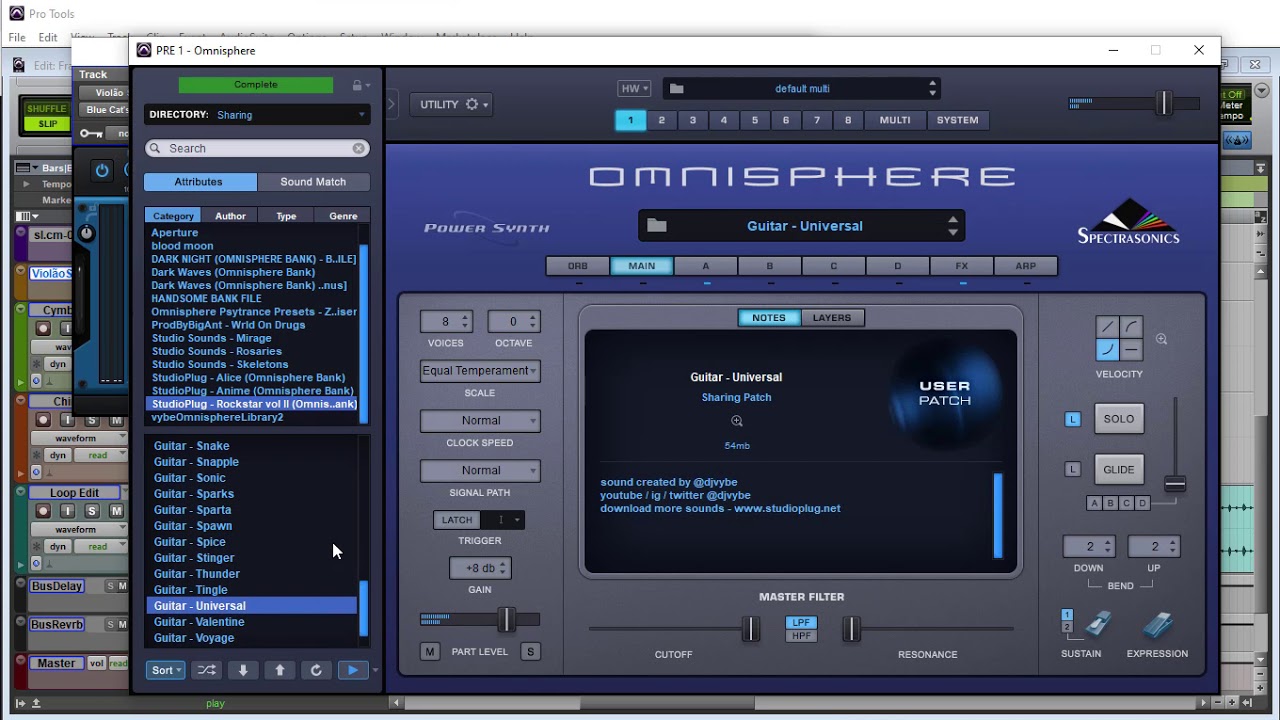Screen dimensions: 1280x720
Task: Toggle the SOLO button
Action: (1119, 419)
